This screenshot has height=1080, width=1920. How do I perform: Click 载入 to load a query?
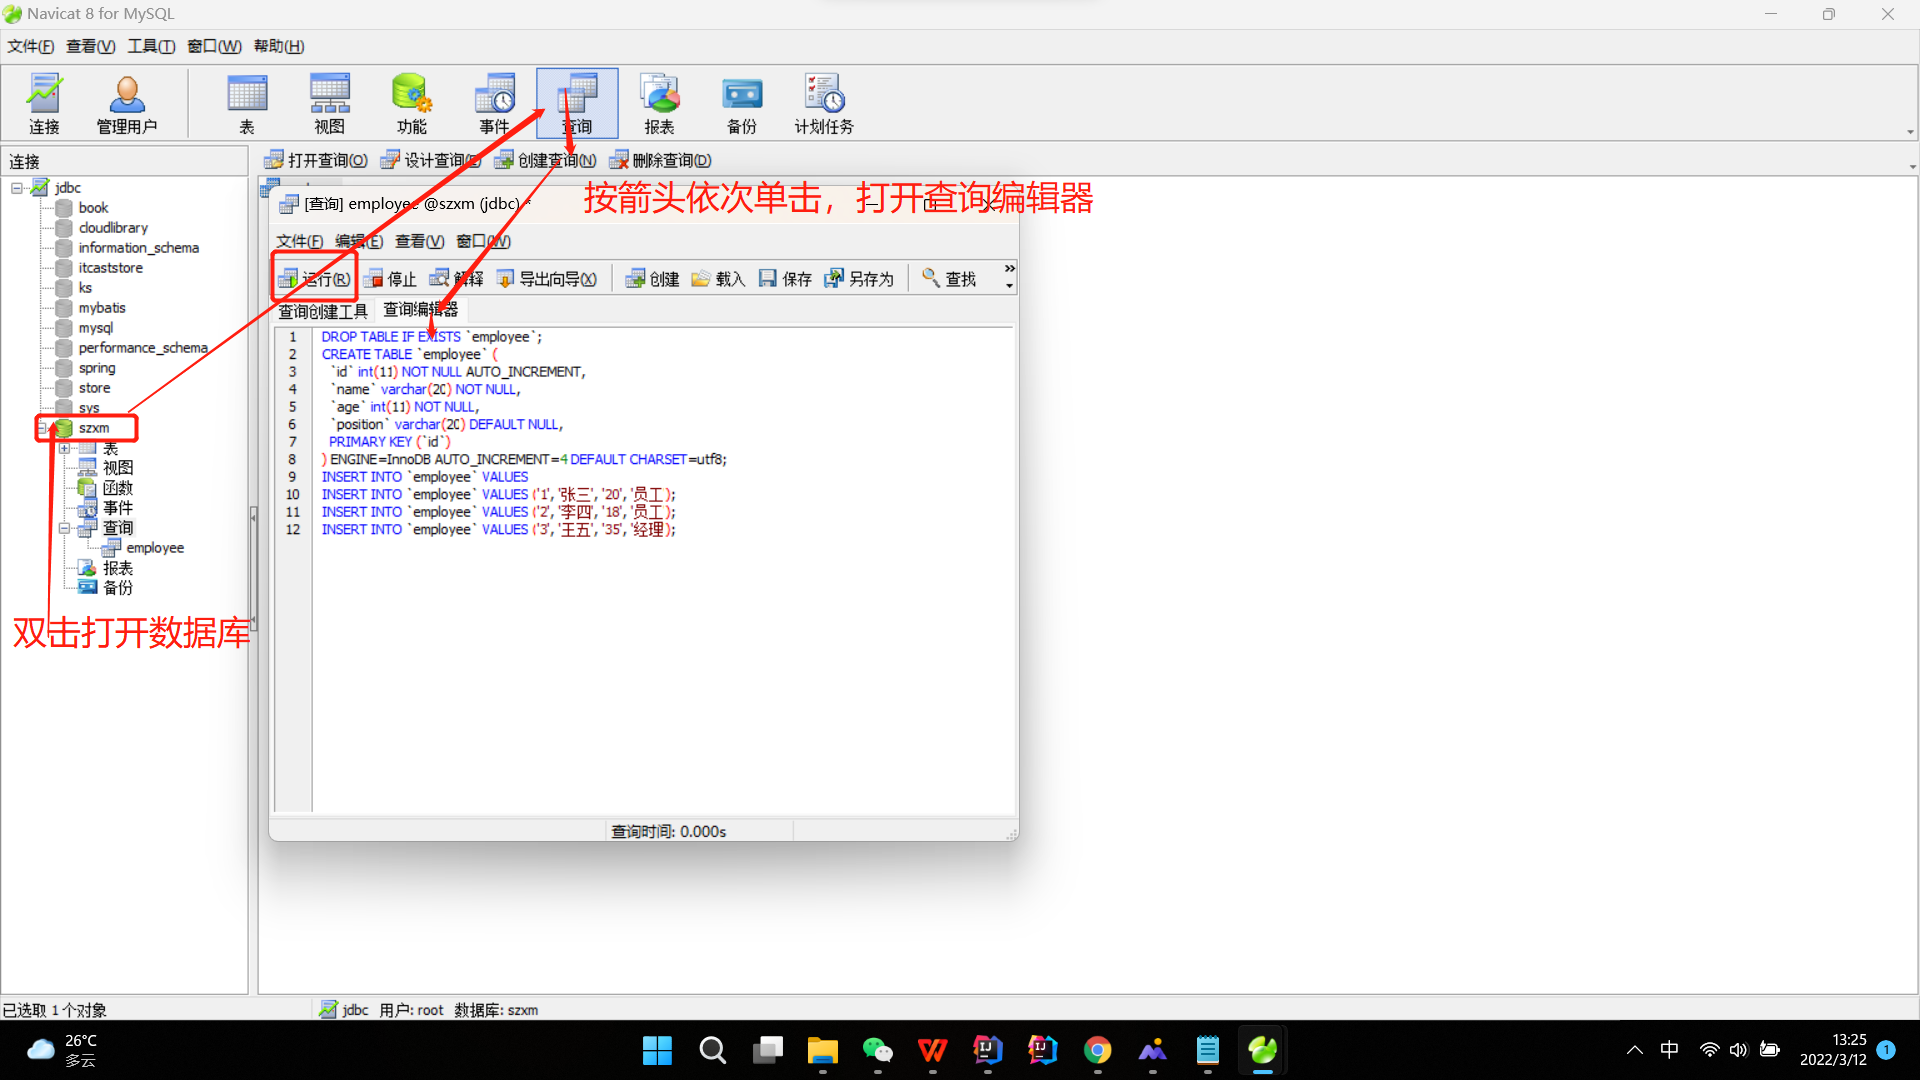tap(719, 279)
